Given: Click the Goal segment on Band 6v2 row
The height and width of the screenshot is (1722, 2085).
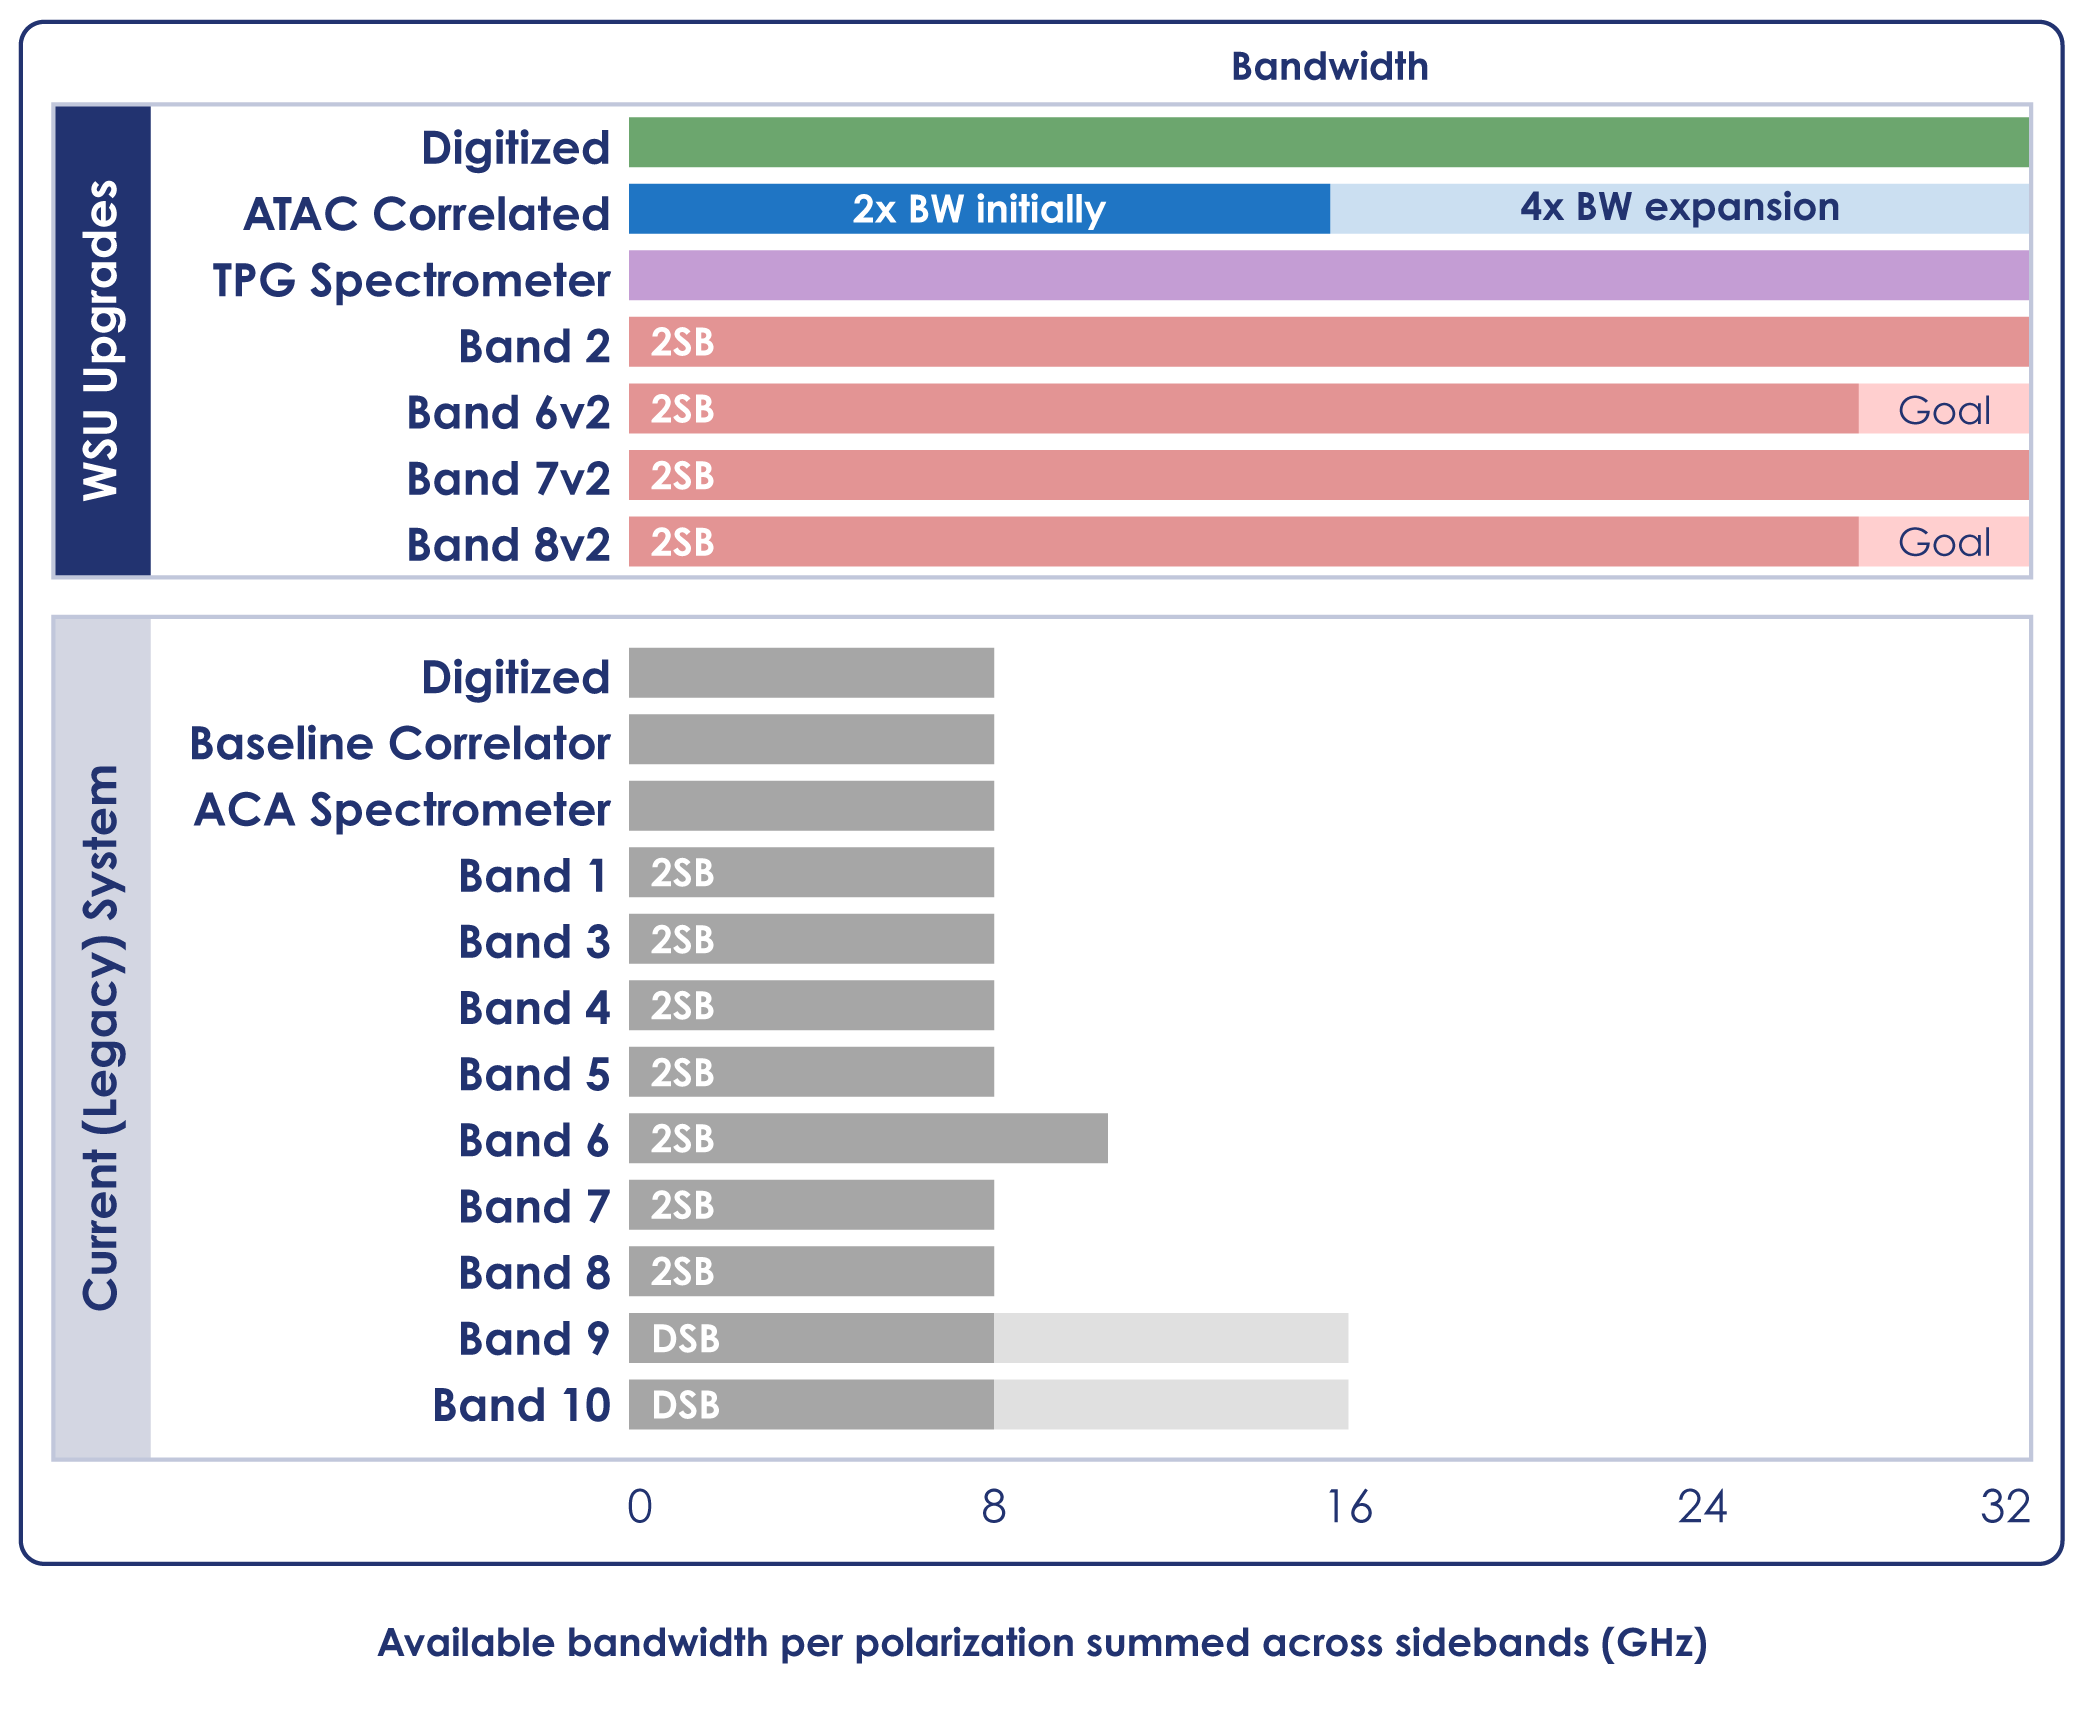Looking at the screenshot, I should [1943, 409].
